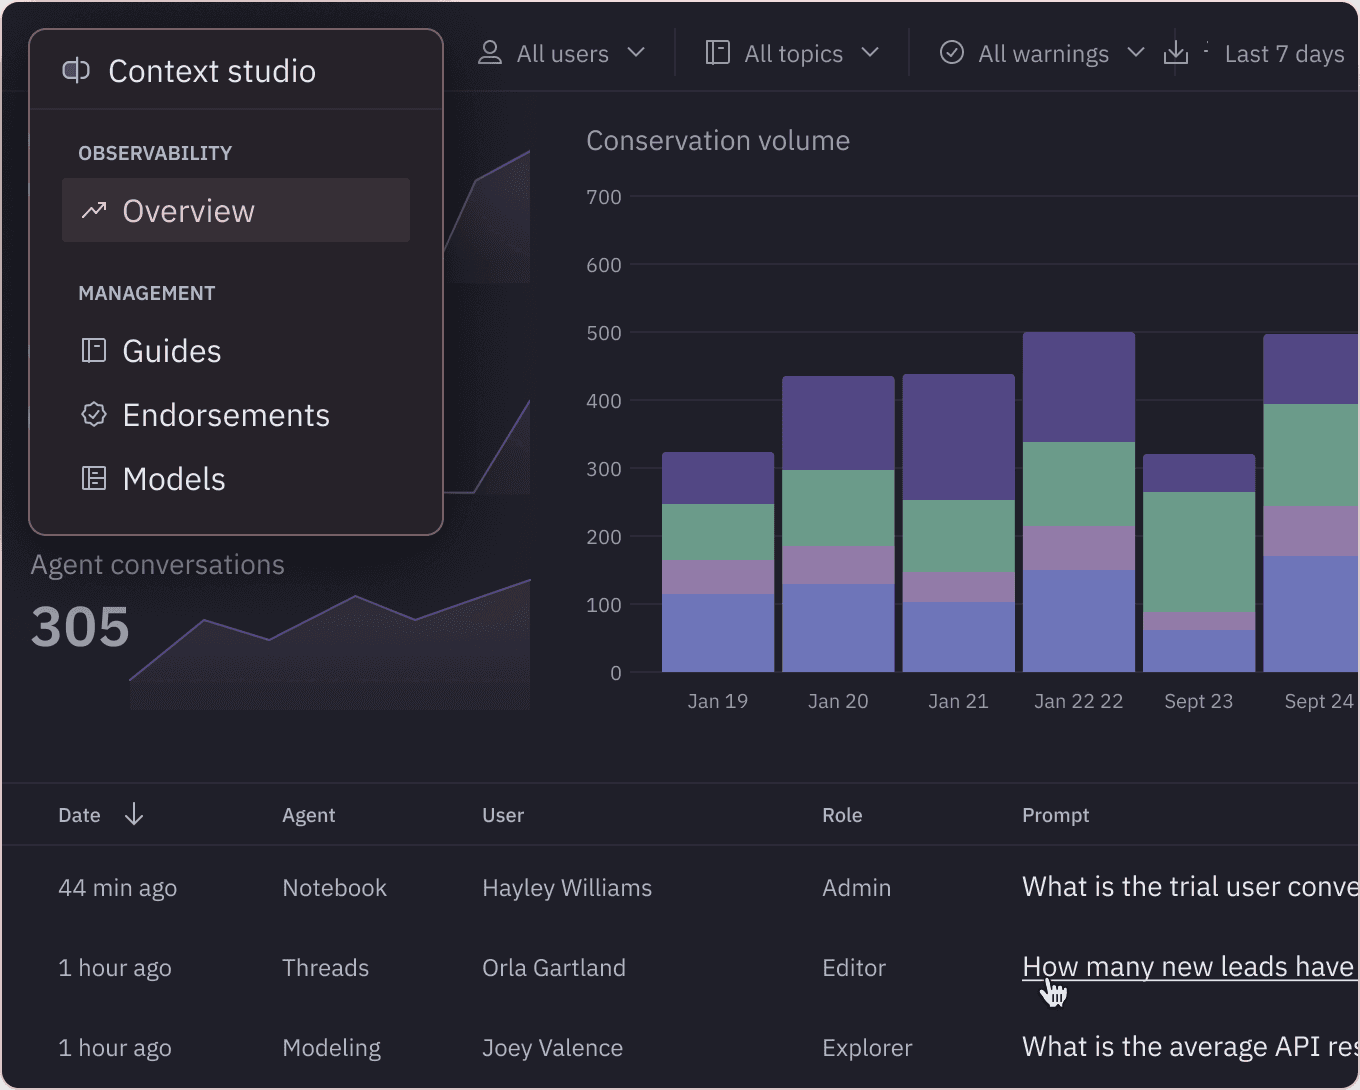This screenshot has height=1090, width=1360.
Task: Click the All warnings checkmark circle icon
Action: pyautogui.click(x=952, y=53)
